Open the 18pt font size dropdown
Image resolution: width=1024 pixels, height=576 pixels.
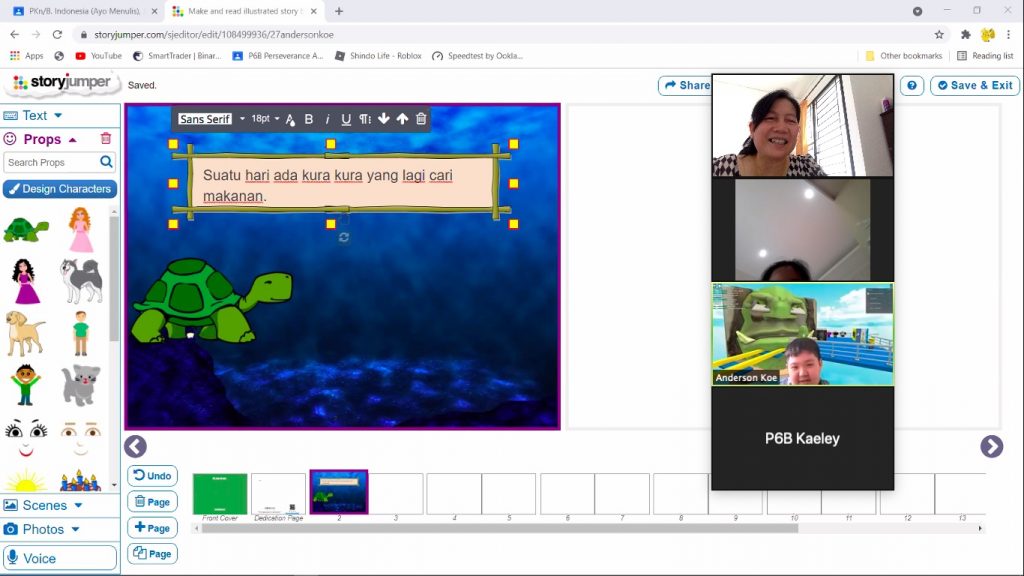[264, 119]
